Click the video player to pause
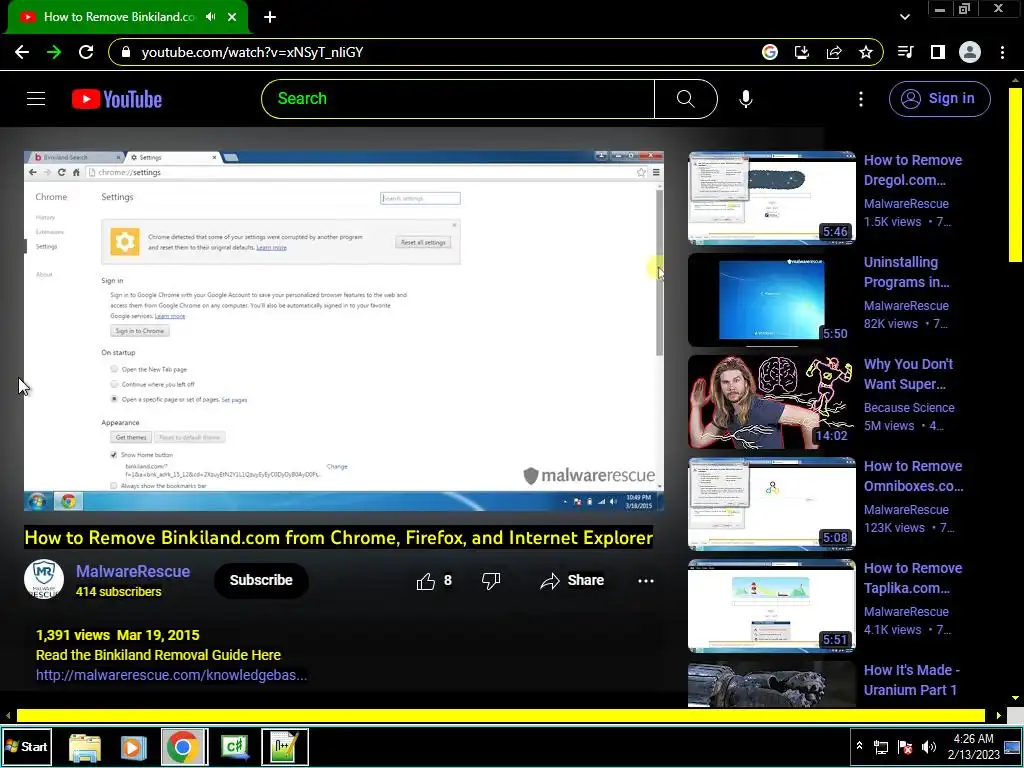Image resolution: width=1024 pixels, height=768 pixels. [x=344, y=330]
